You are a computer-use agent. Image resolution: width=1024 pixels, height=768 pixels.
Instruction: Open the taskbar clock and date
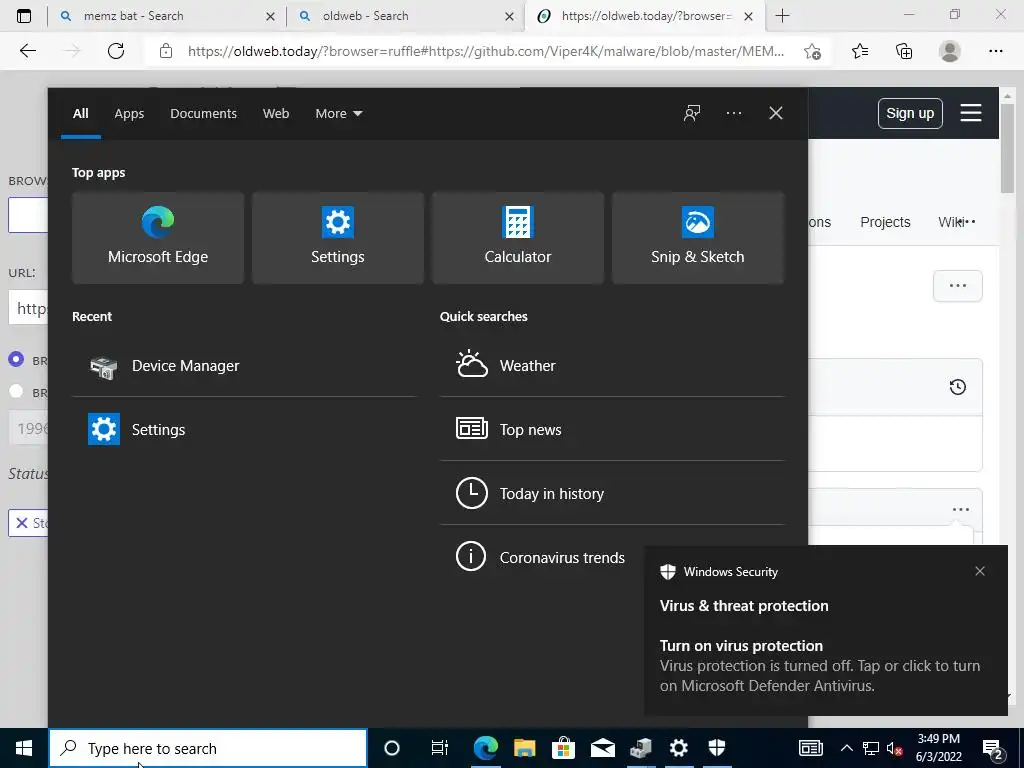click(938, 748)
